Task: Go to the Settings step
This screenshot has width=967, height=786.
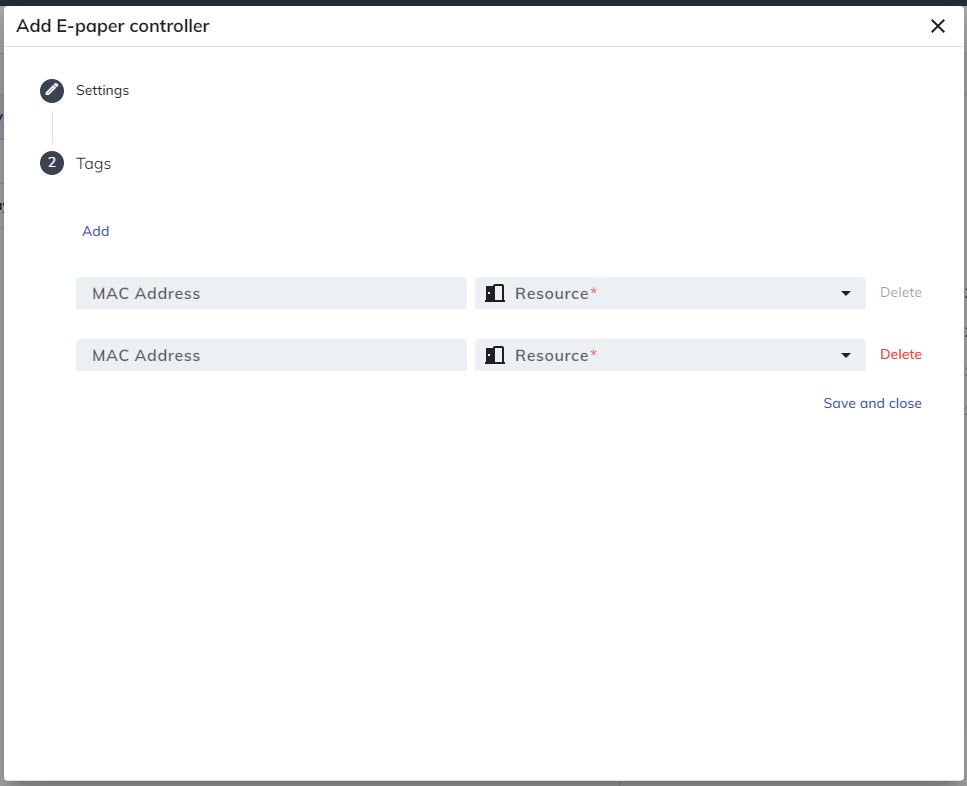Action: coord(102,91)
